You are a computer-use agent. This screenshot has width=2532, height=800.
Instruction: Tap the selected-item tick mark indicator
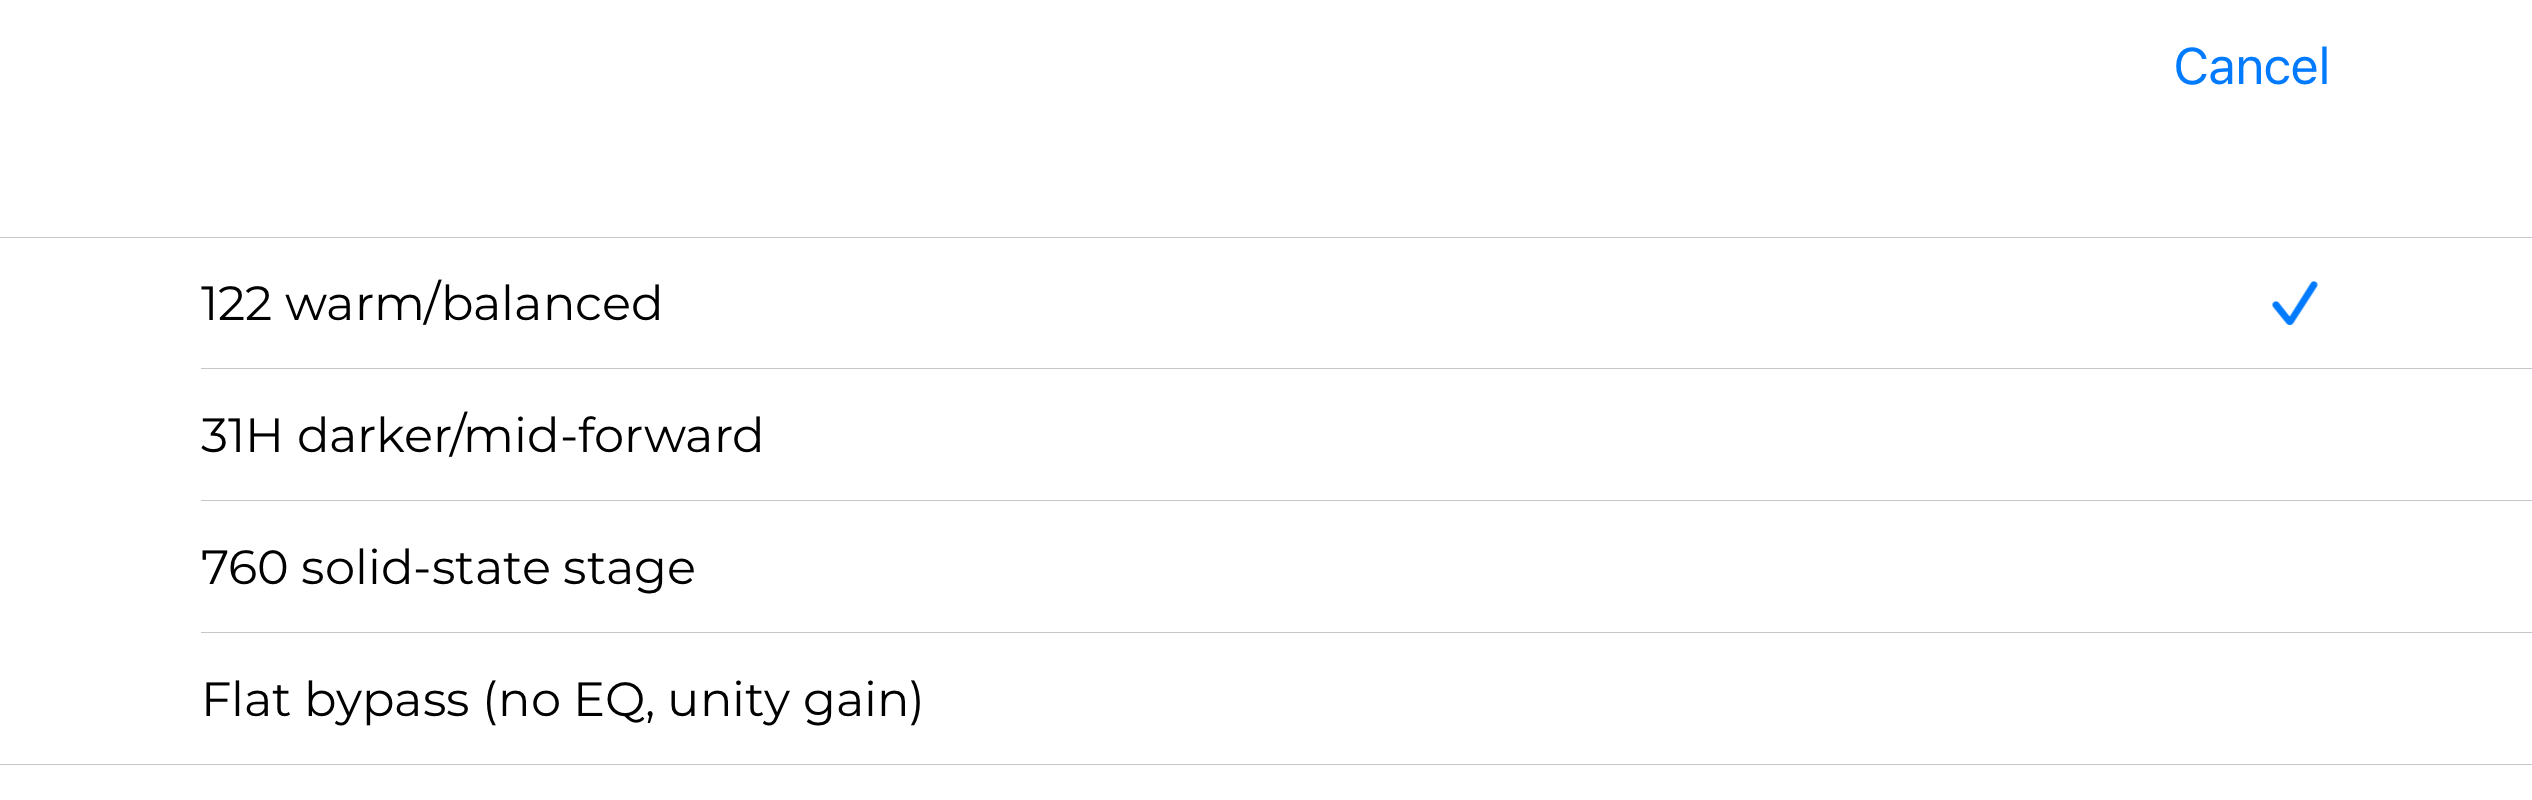(x=2294, y=303)
